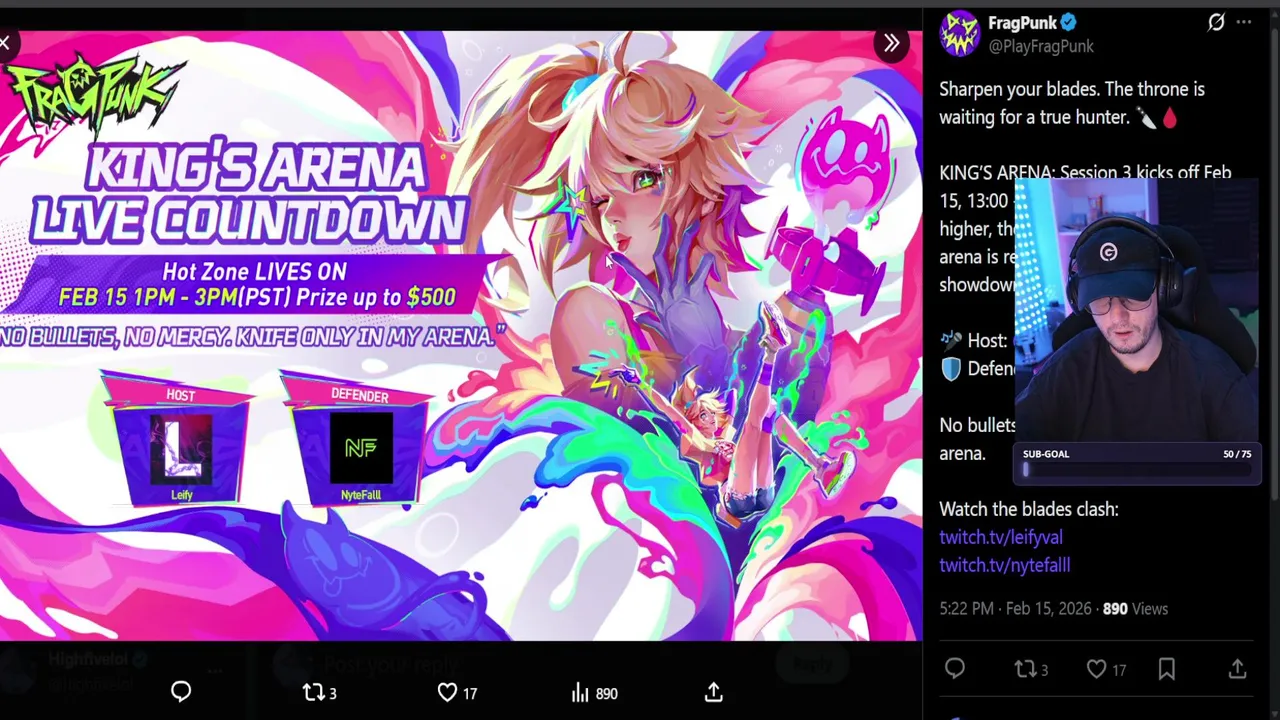This screenshot has height=720, width=1280.
Task: Open the twitch.tv/leifyval link
Action: (x=1001, y=537)
